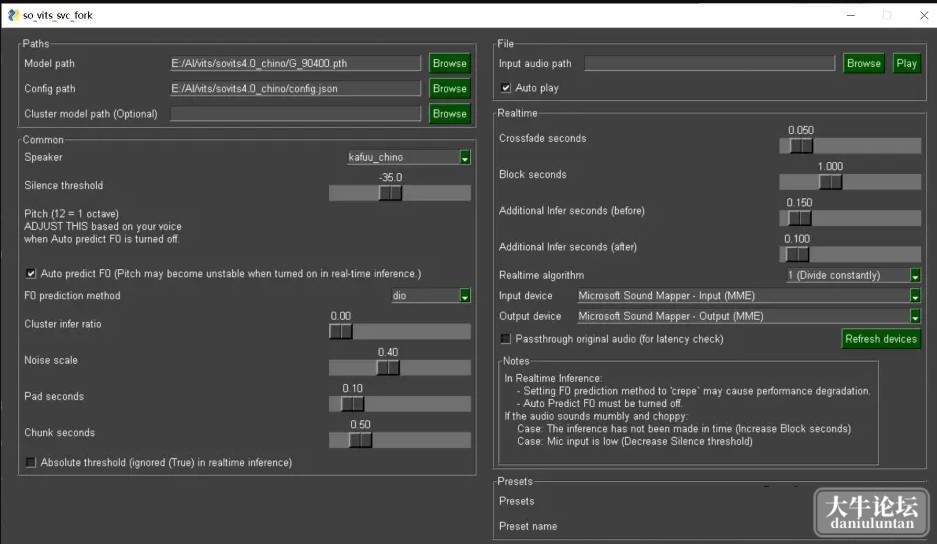Focus the Config path input field

[295, 88]
